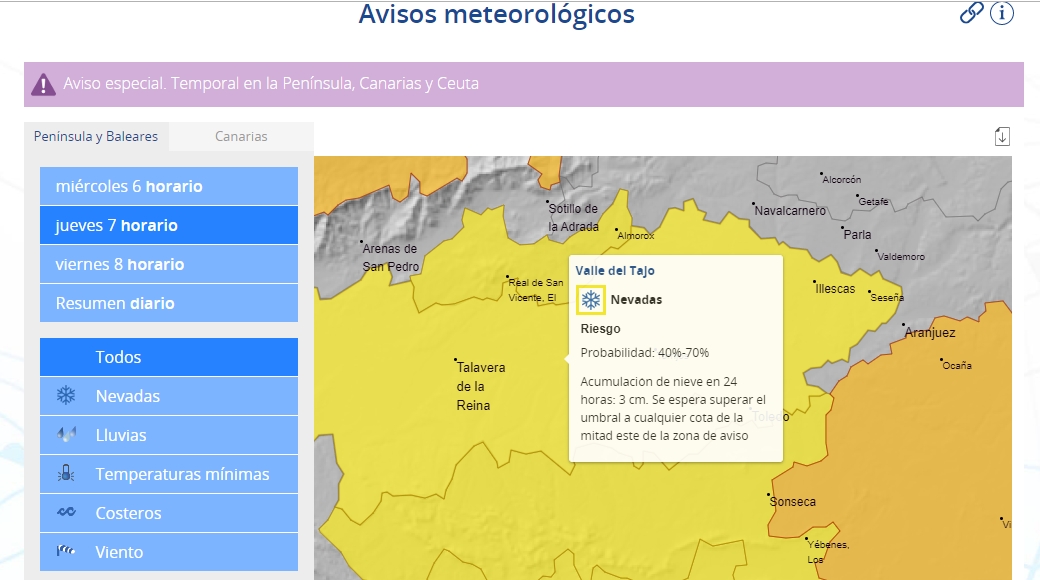
Task: Click Almorox label on the map
Action: (635, 236)
